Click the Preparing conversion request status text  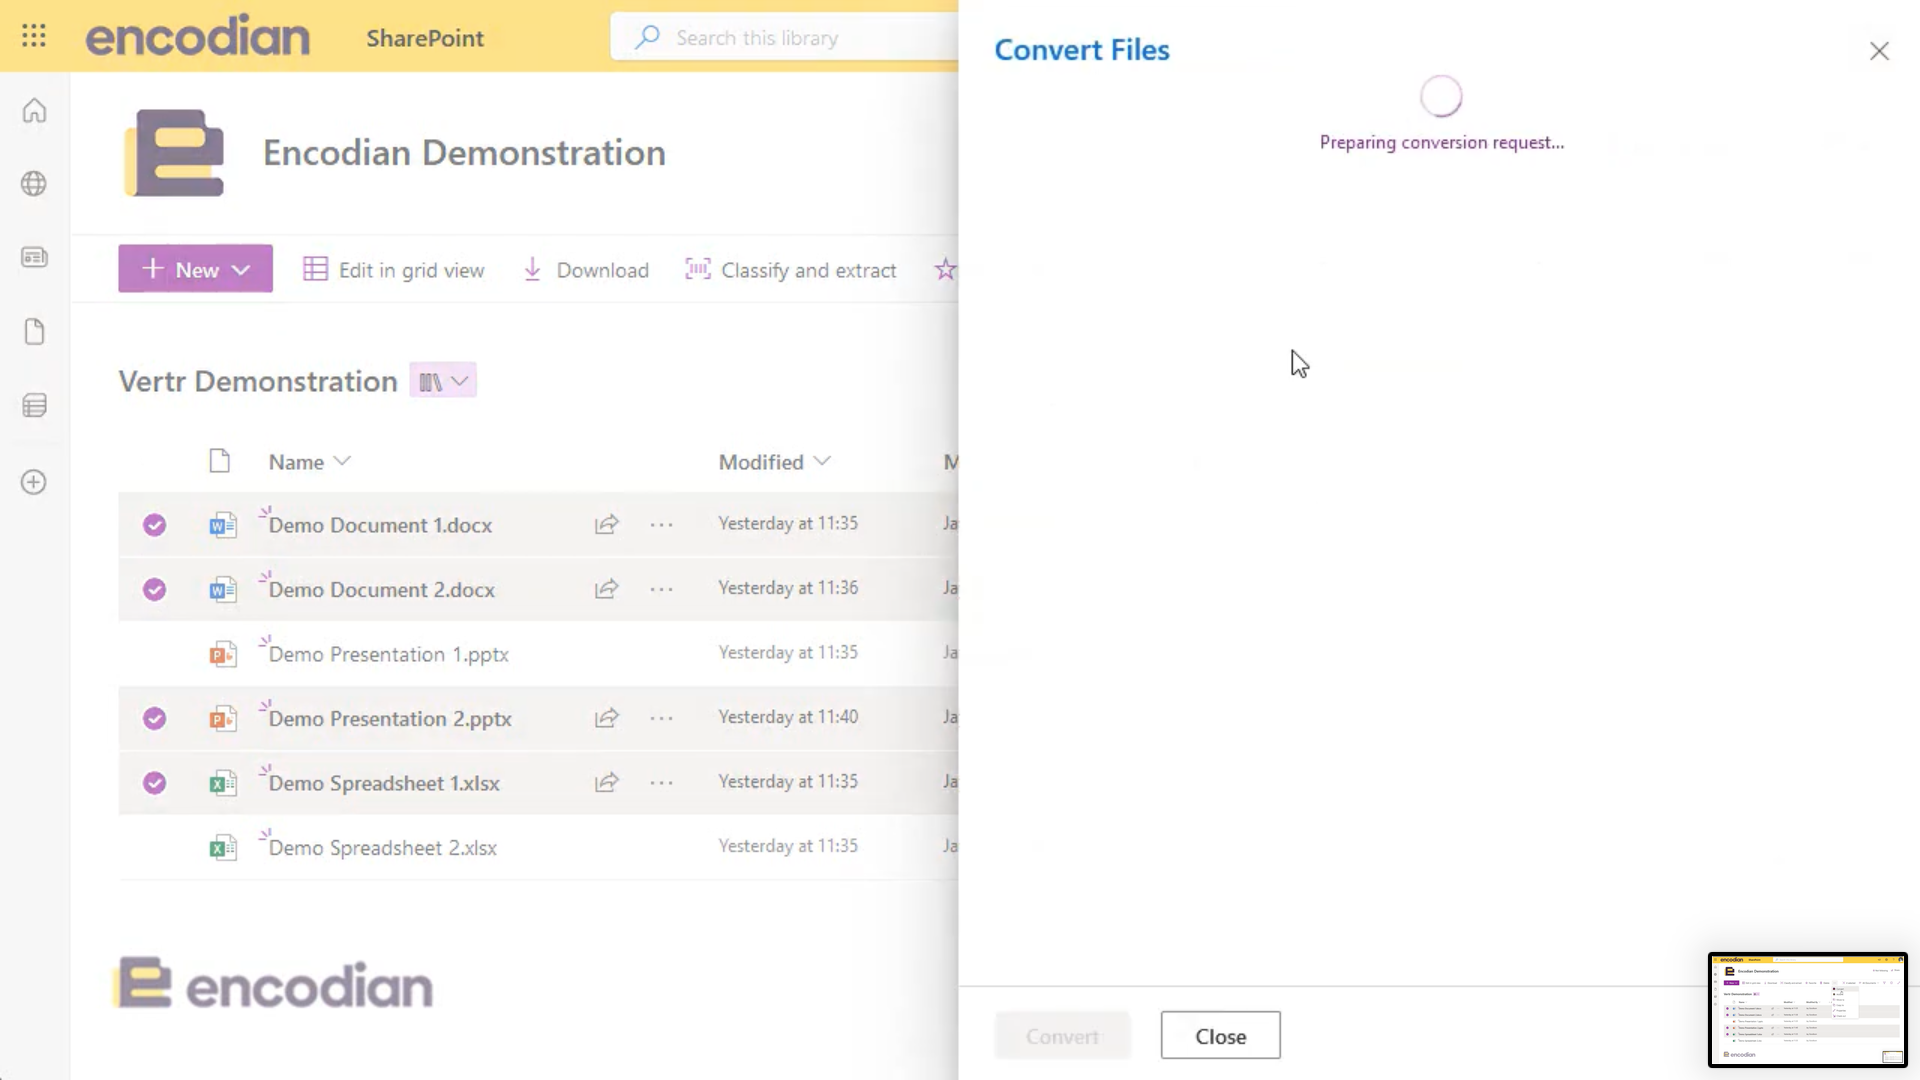[1441, 142]
